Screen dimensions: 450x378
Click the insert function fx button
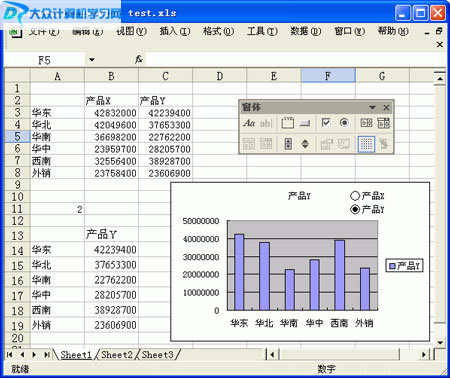pos(139,60)
